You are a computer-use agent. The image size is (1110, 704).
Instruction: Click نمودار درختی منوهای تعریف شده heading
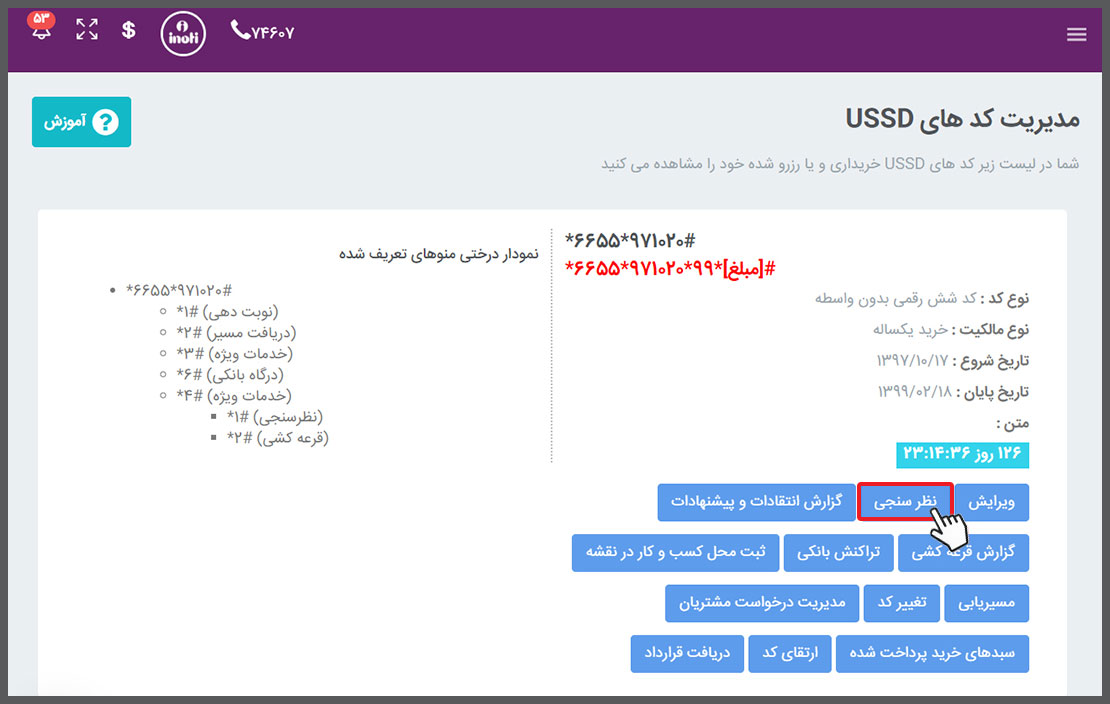click(438, 254)
